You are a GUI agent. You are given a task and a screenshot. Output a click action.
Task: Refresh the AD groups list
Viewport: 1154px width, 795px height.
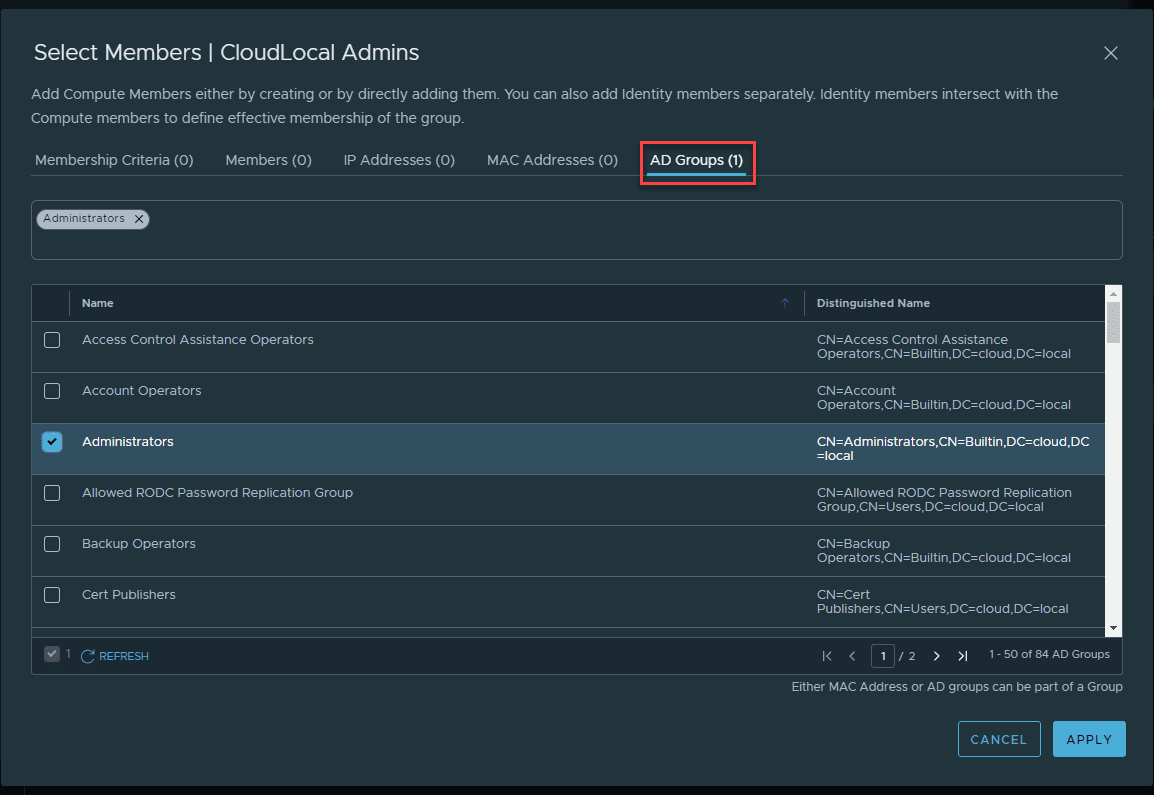(x=115, y=656)
